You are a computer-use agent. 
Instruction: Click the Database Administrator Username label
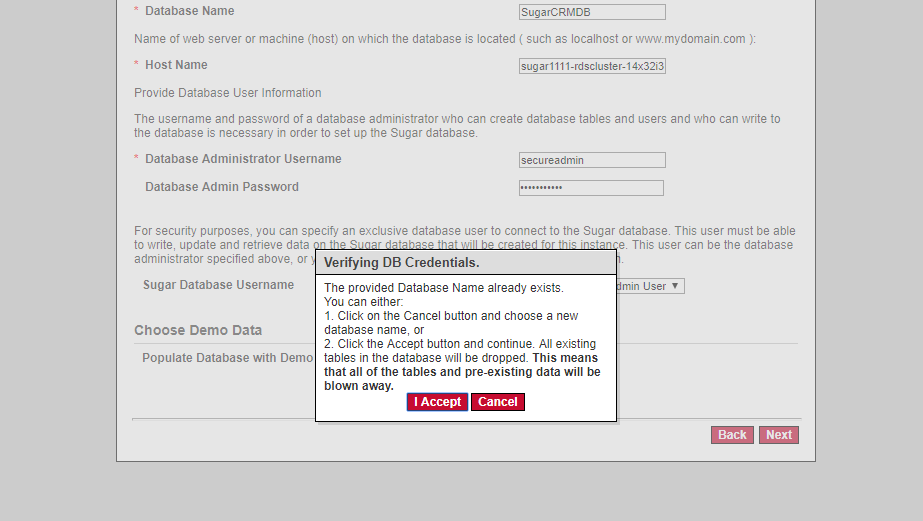coord(243,159)
